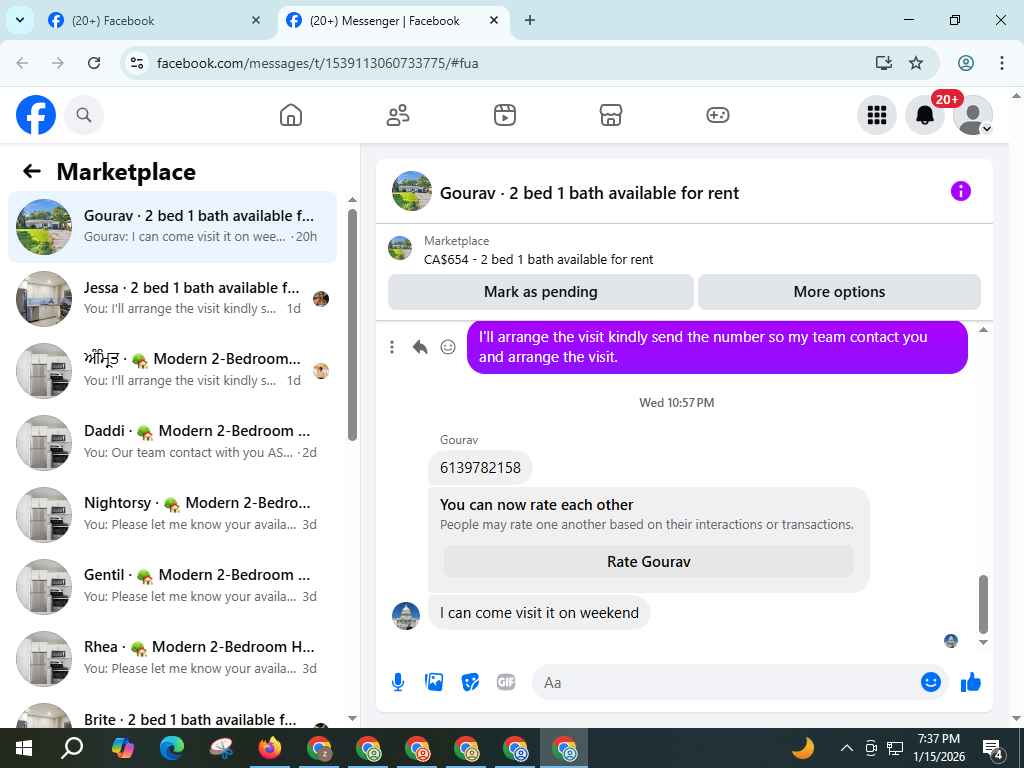Screen dimensions: 1024x768
Task: Click Gourav's listing thumbnail in chat header
Action: pyautogui.click(x=411, y=191)
